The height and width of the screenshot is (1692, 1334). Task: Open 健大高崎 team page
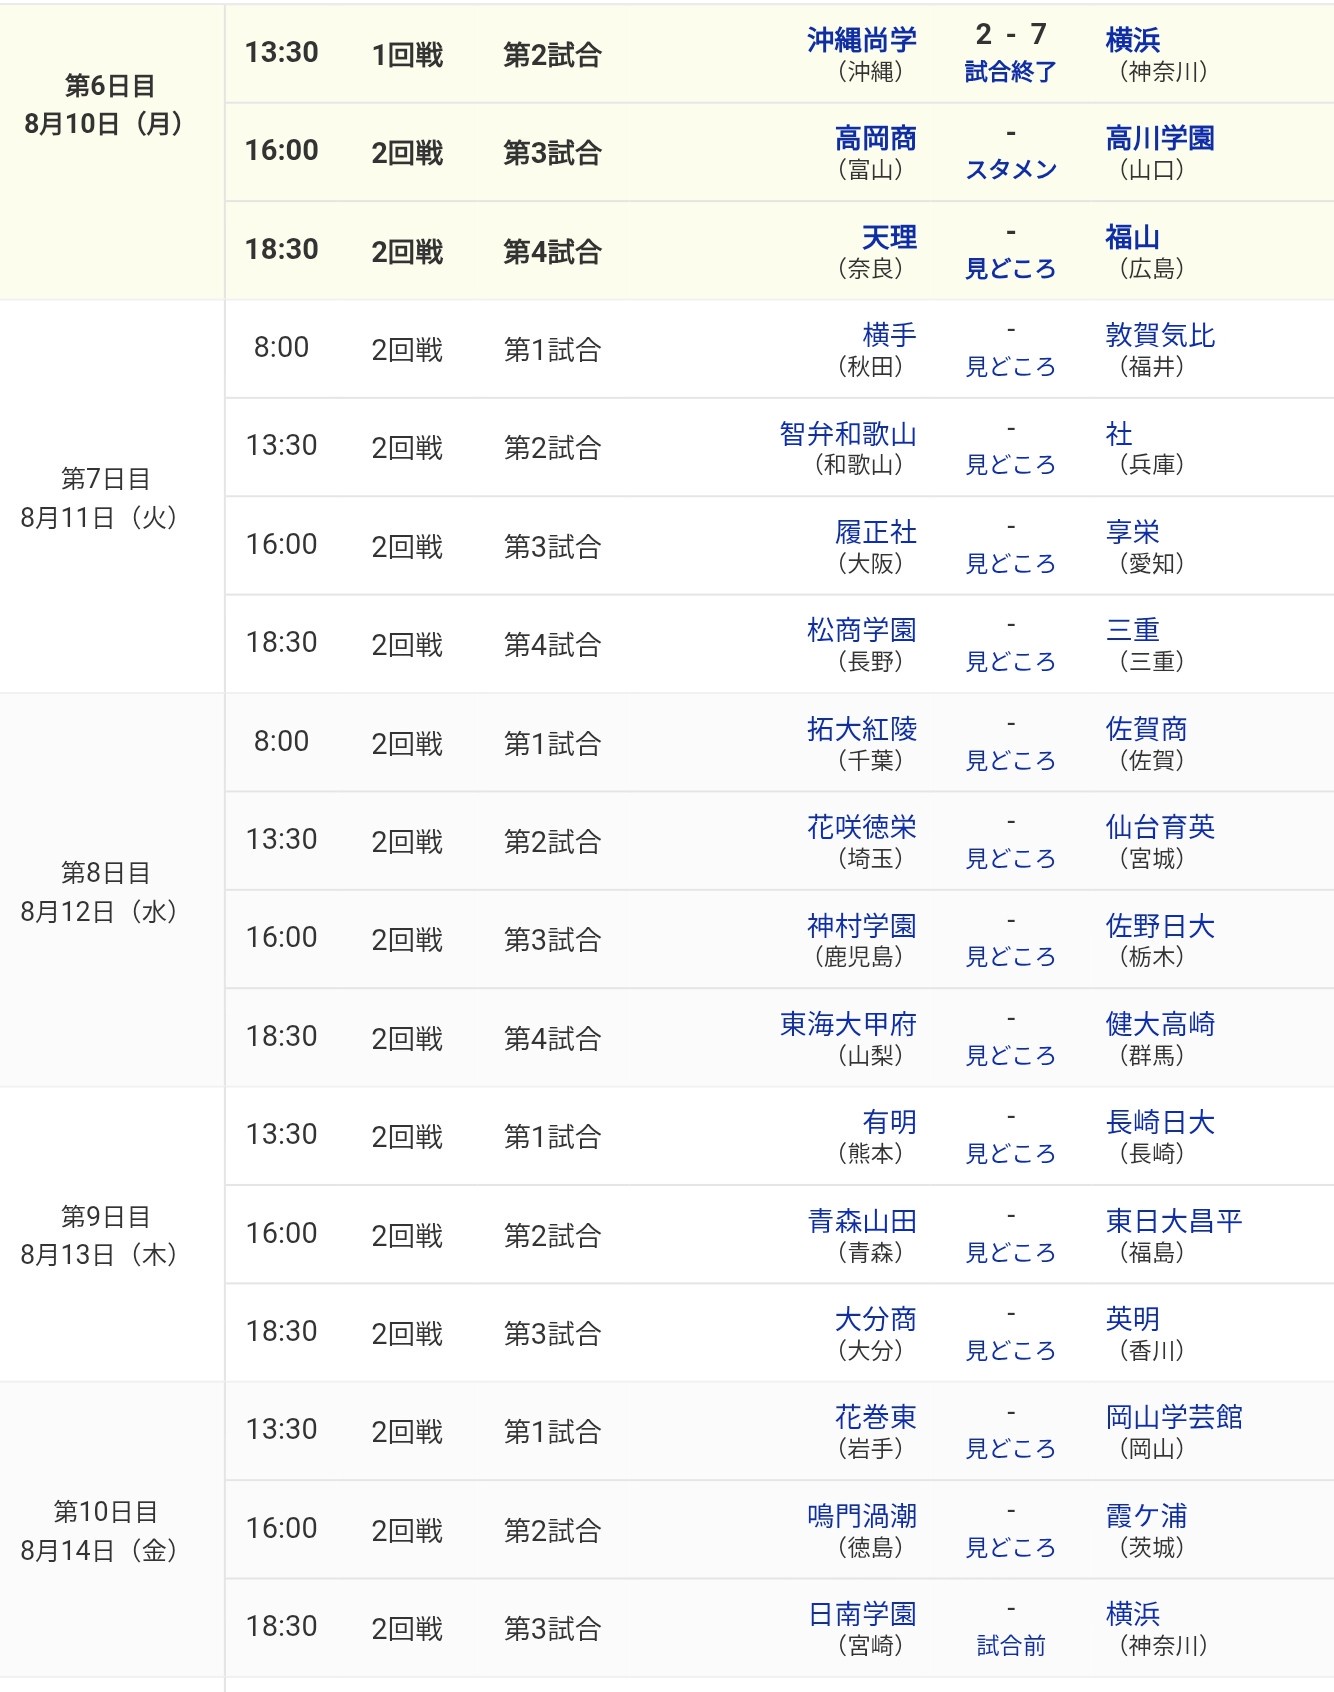tap(1160, 1024)
